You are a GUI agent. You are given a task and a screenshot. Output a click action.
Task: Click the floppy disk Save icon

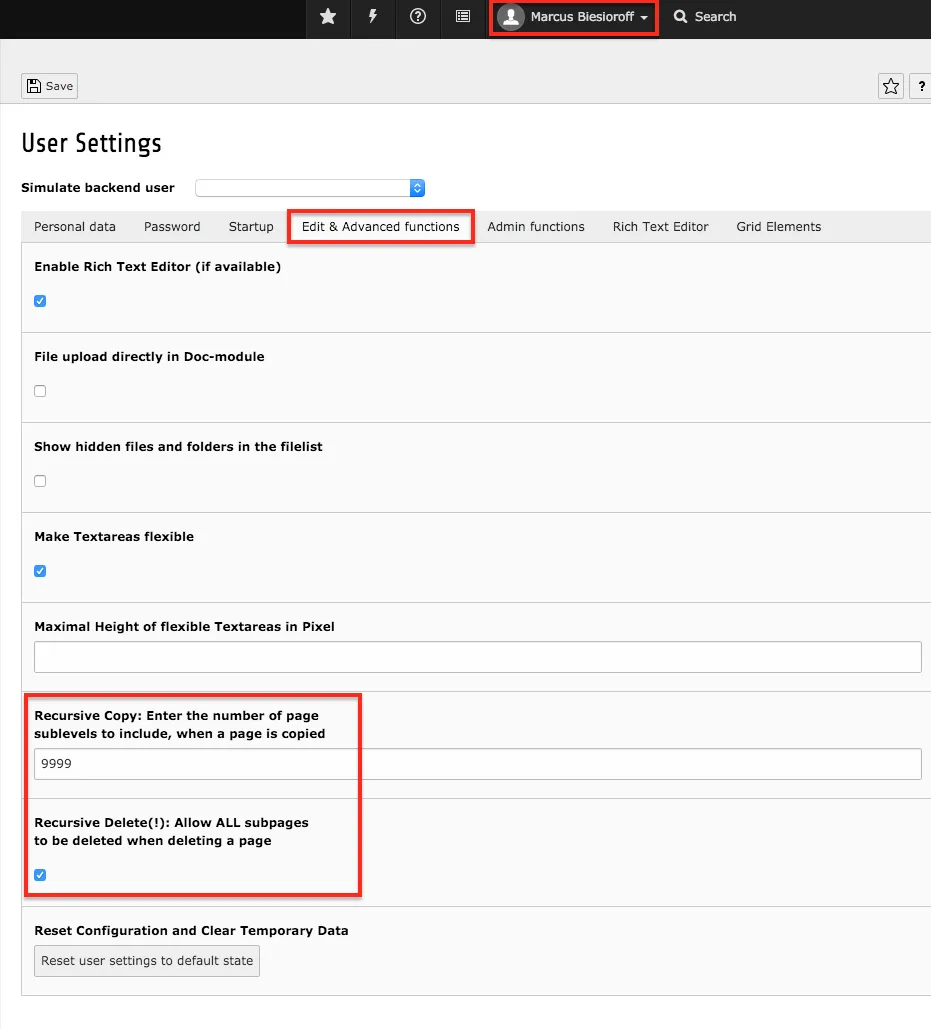point(33,86)
